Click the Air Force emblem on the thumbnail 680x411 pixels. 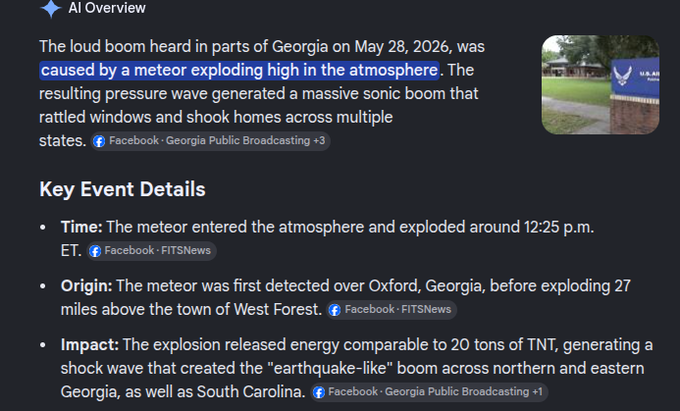[x=622, y=75]
